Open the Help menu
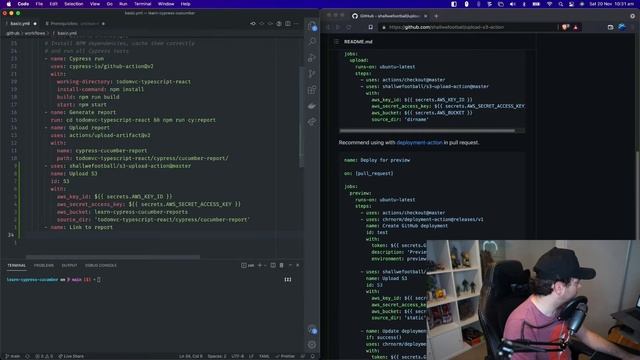The width and height of the screenshot is (640, 360). [x=185, y=4]
